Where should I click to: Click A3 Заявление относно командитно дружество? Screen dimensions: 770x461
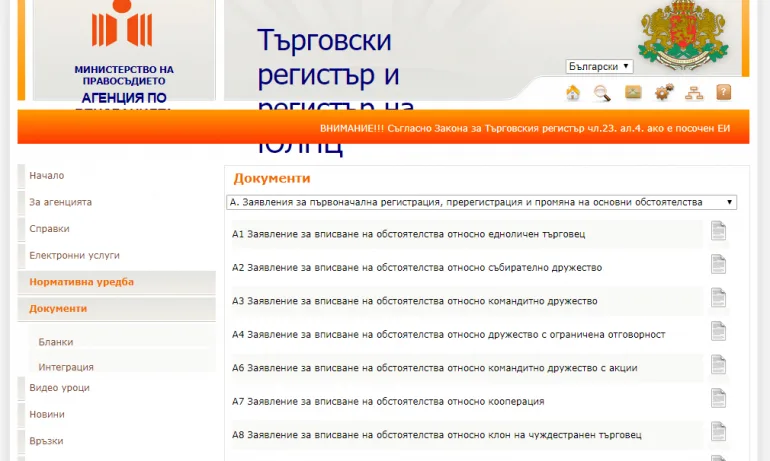coord(414,301)
